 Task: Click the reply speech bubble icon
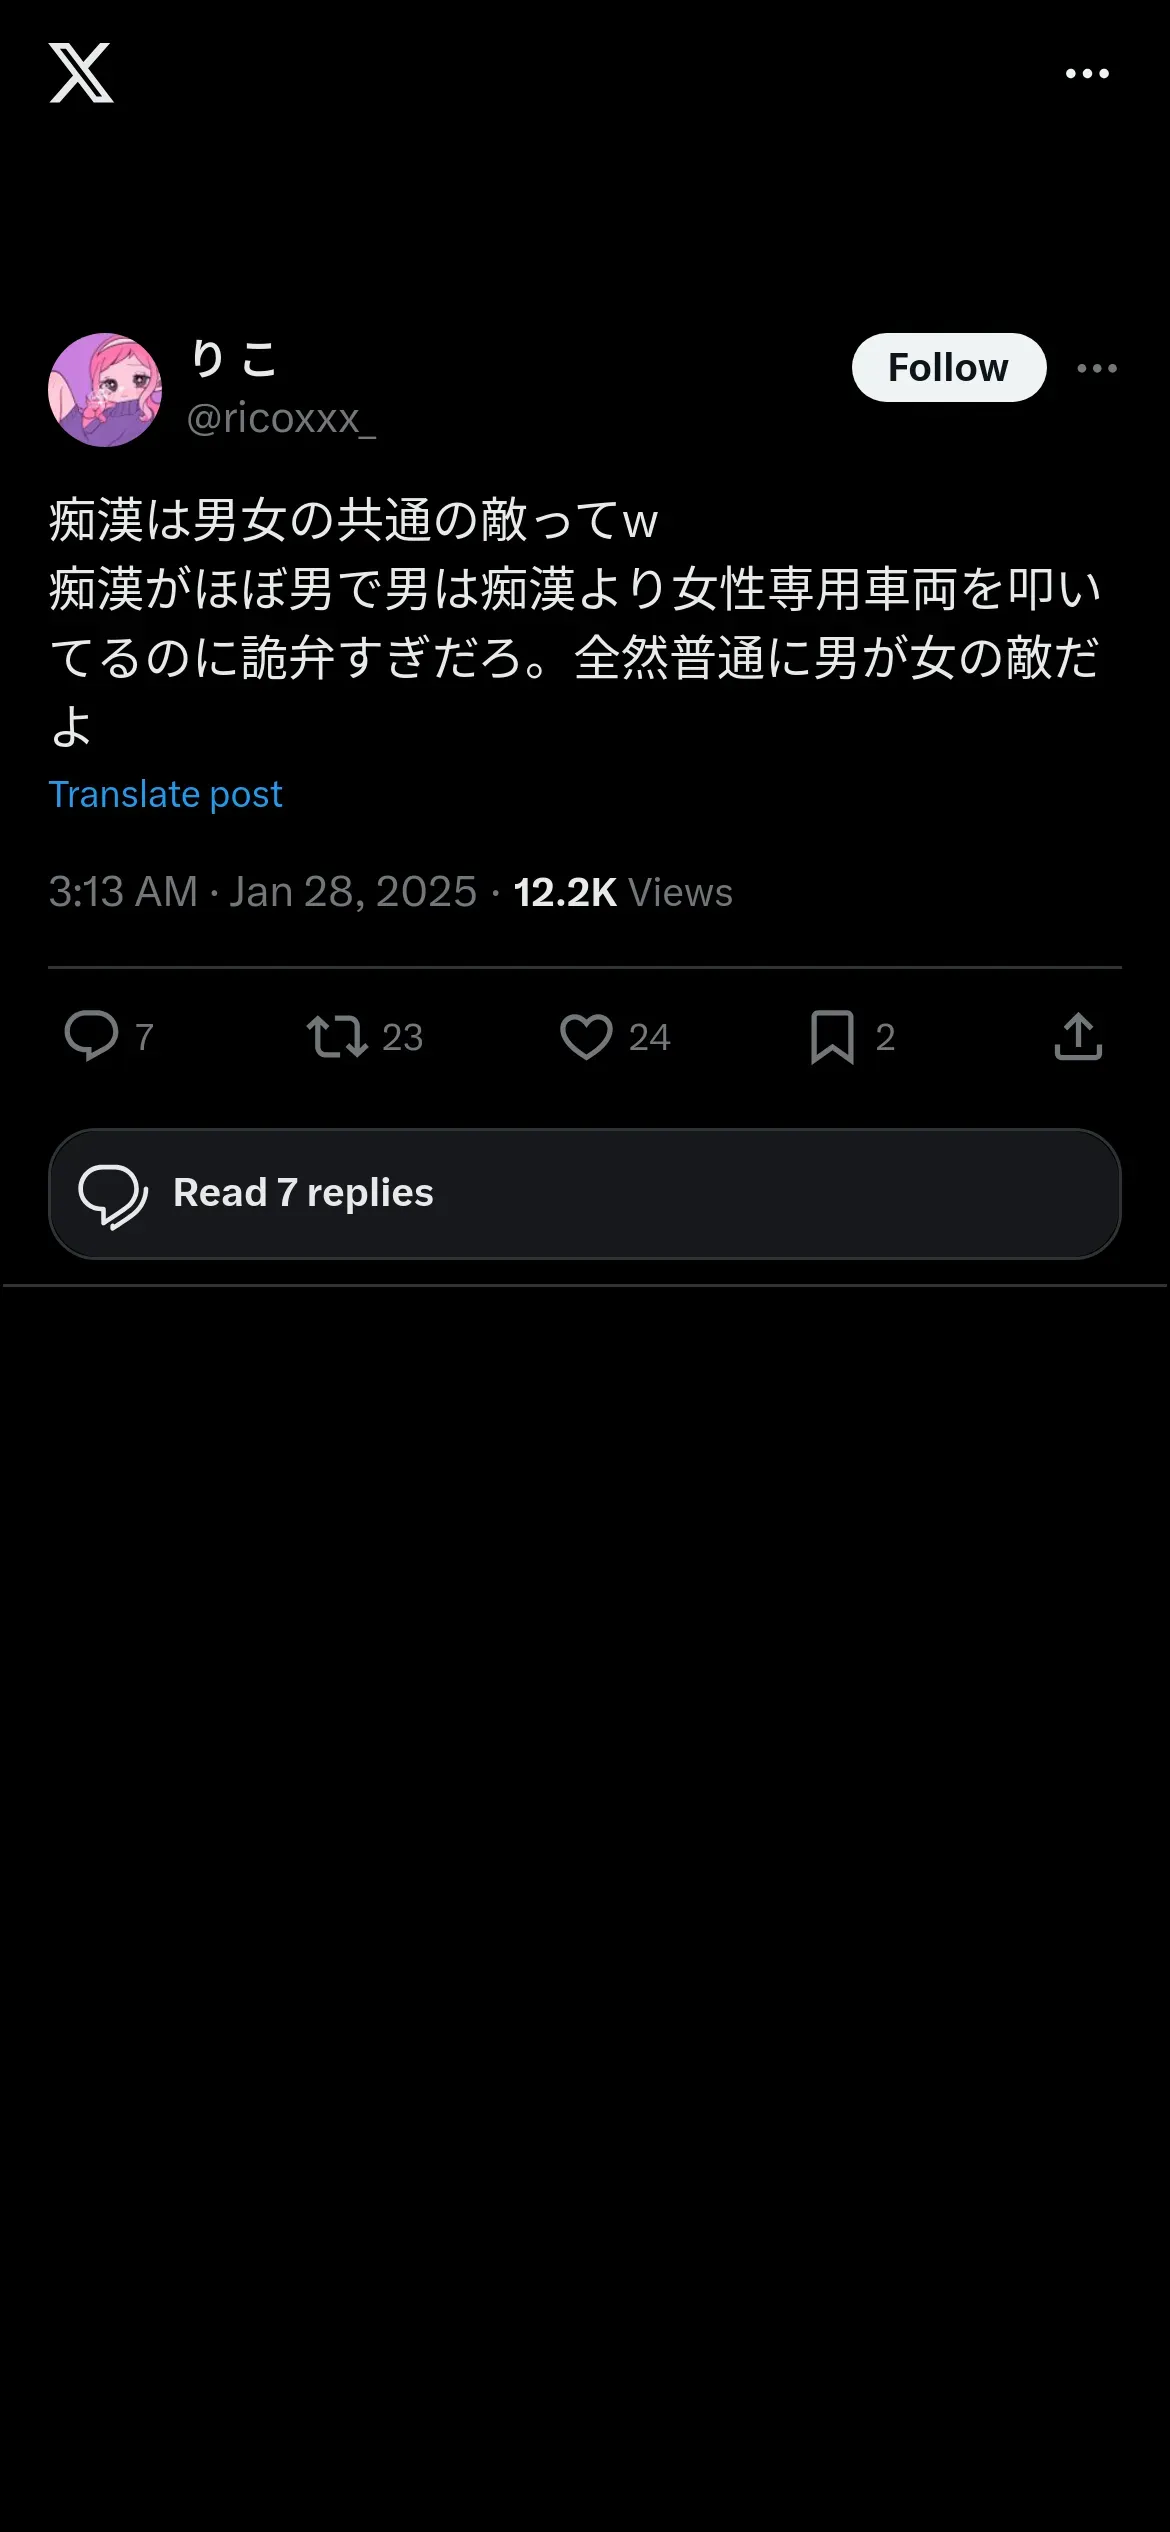(x=91, y=1036)
